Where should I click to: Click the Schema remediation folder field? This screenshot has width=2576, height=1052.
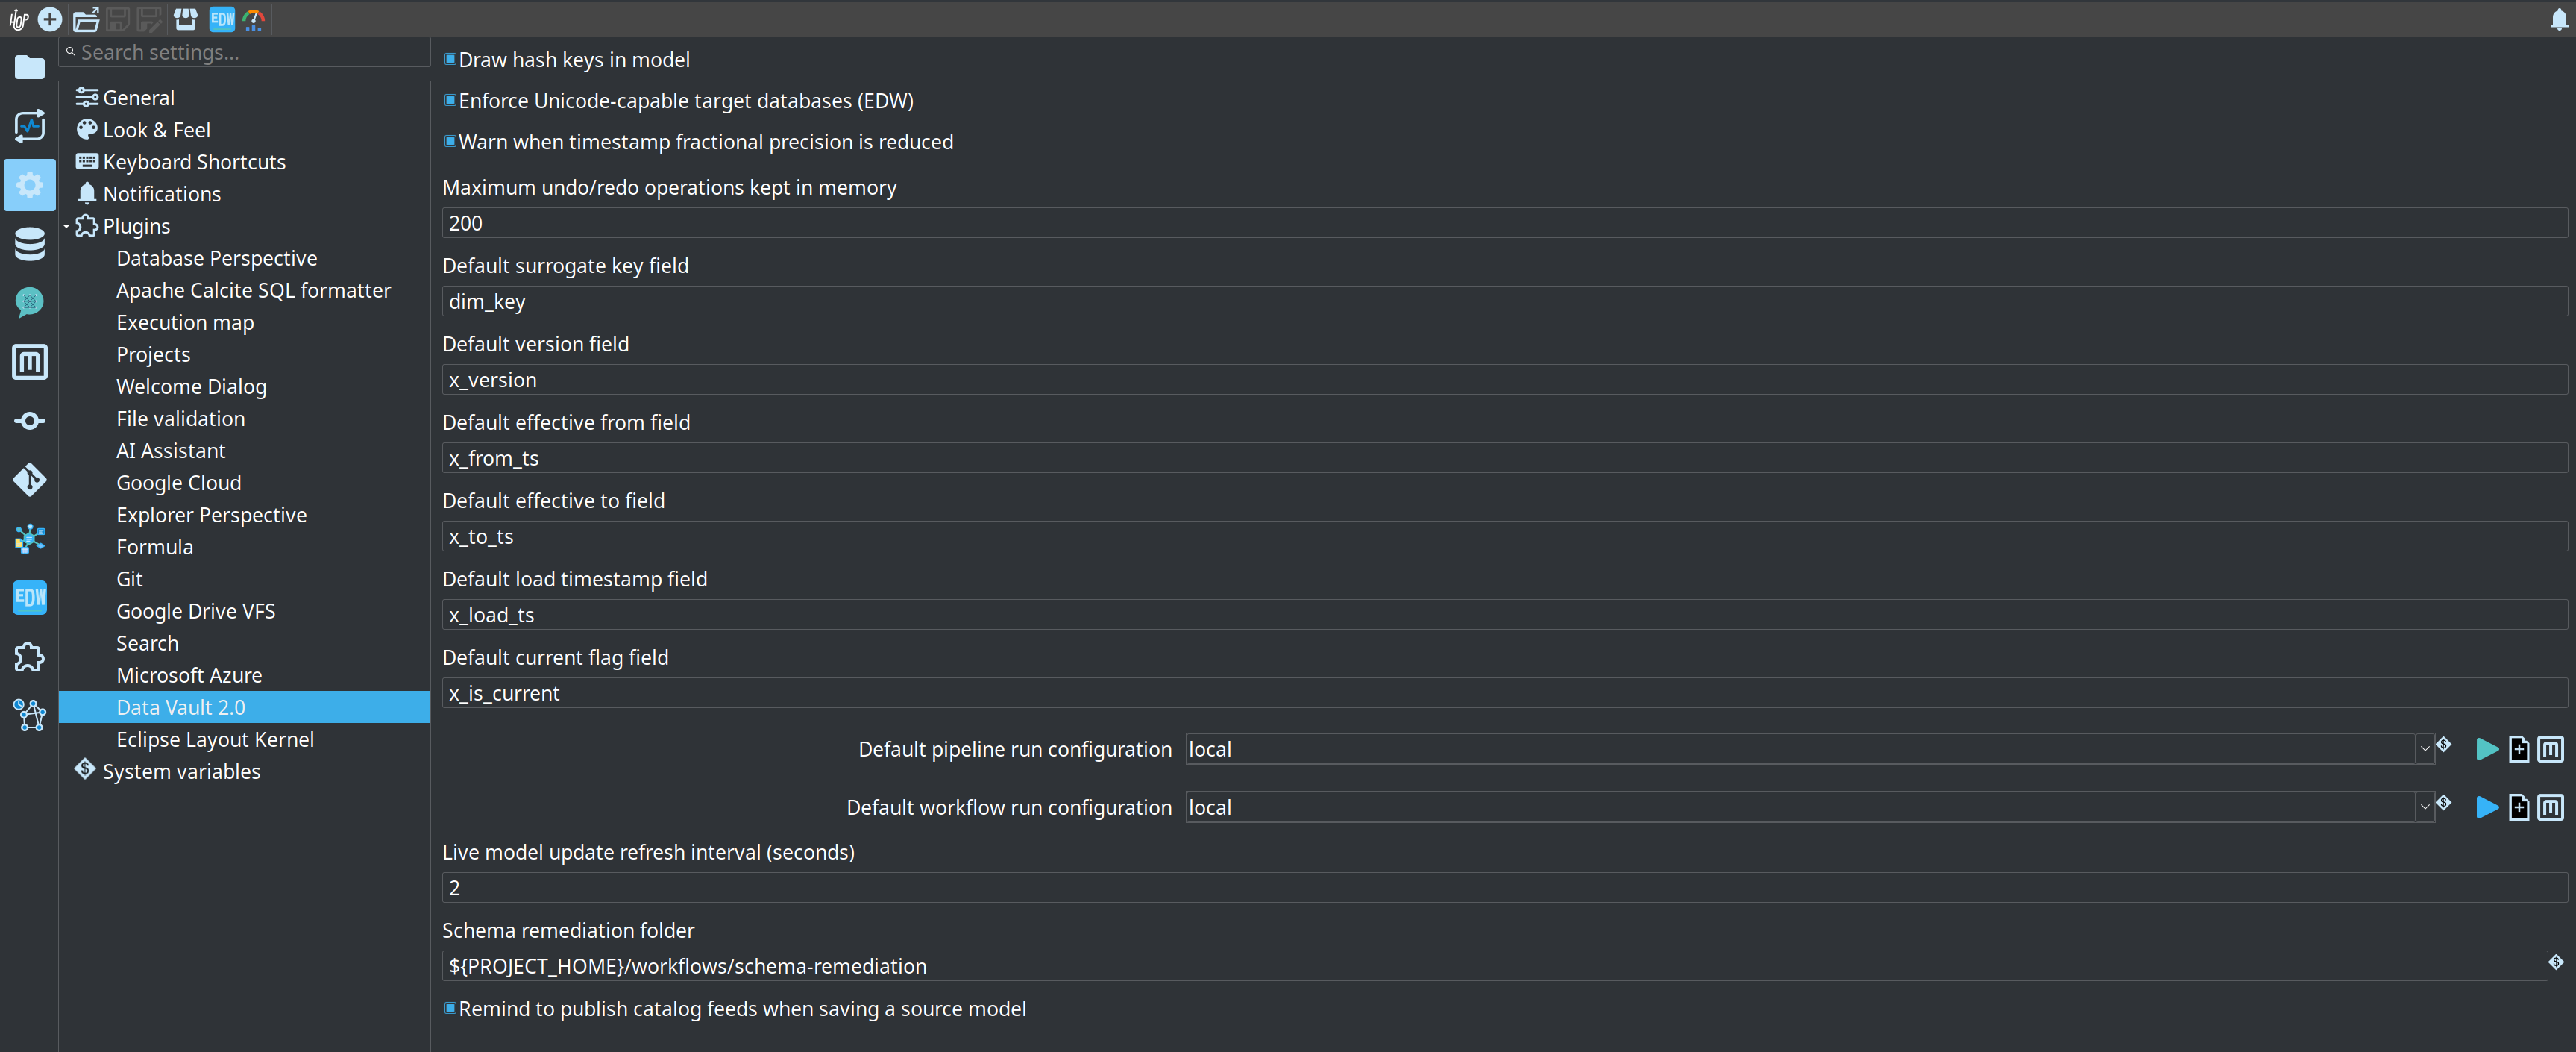click(x=1494, y=966)
